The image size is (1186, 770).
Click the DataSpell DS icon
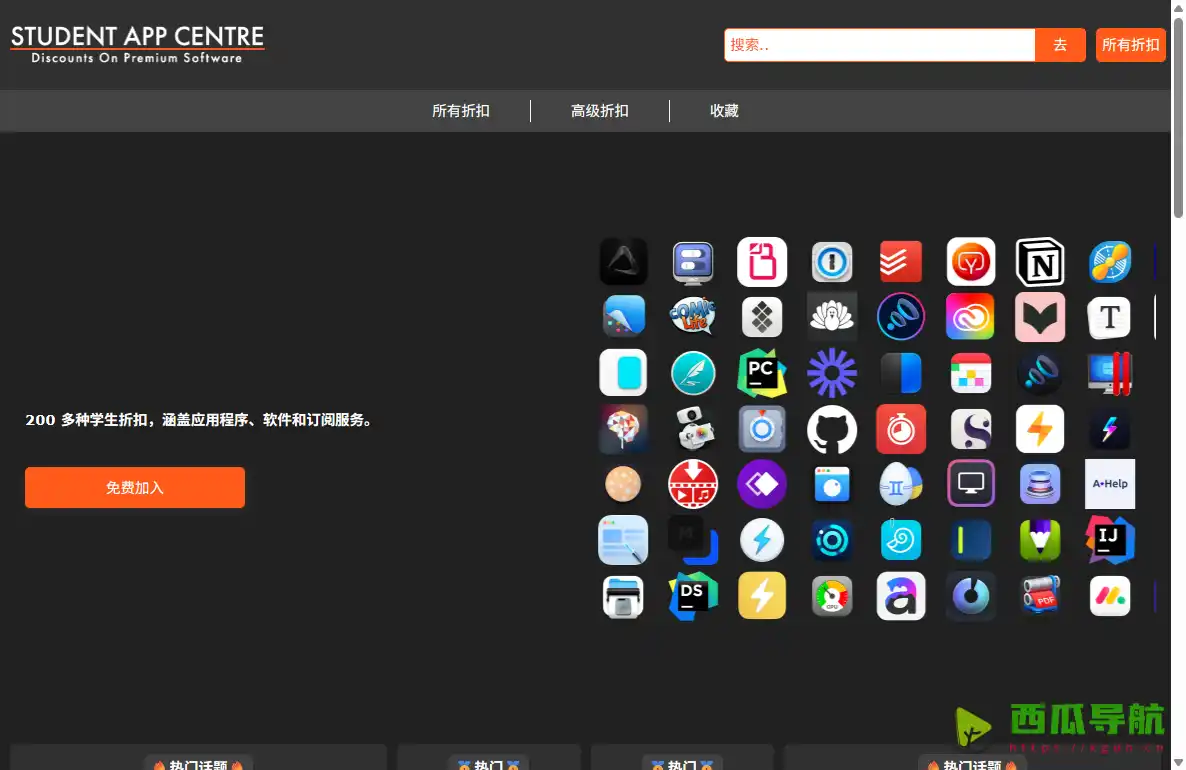coord(693,596)
